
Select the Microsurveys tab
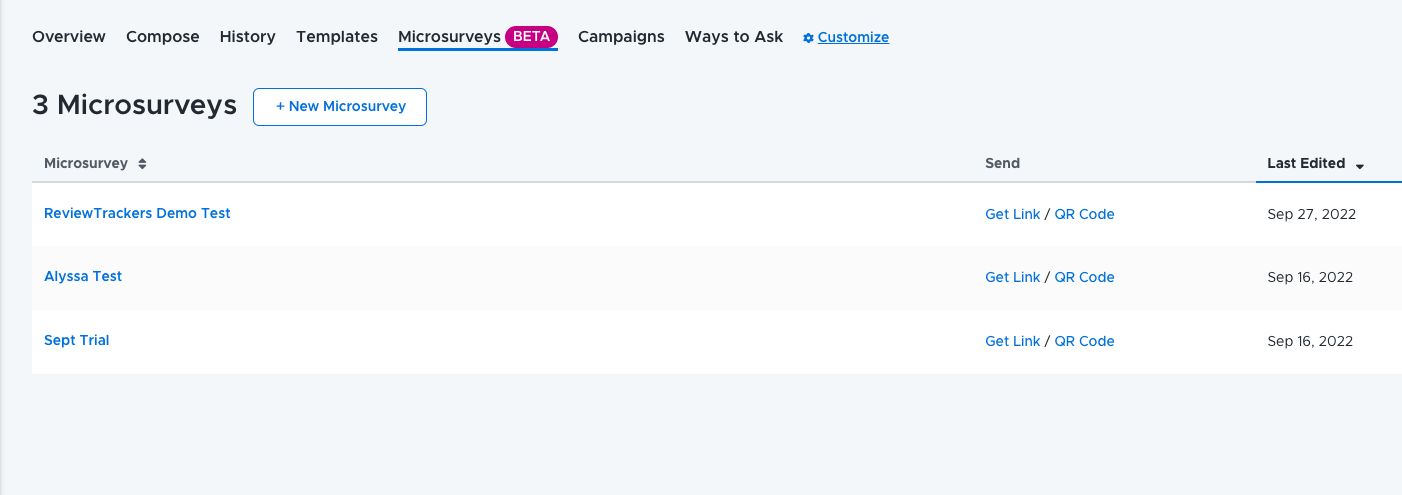coord(449,37)
